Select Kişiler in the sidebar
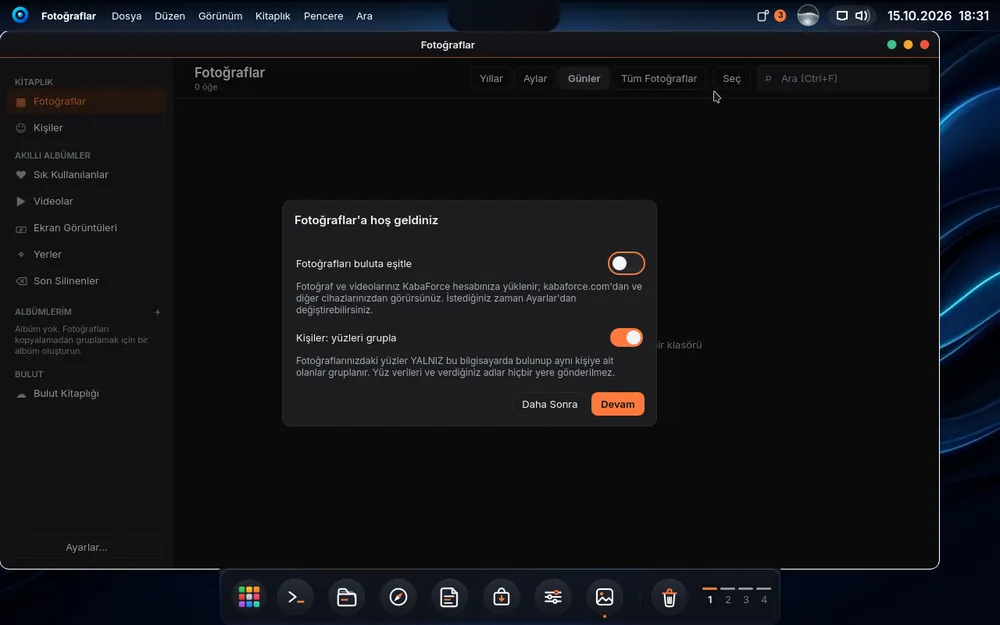 point(87,128)
